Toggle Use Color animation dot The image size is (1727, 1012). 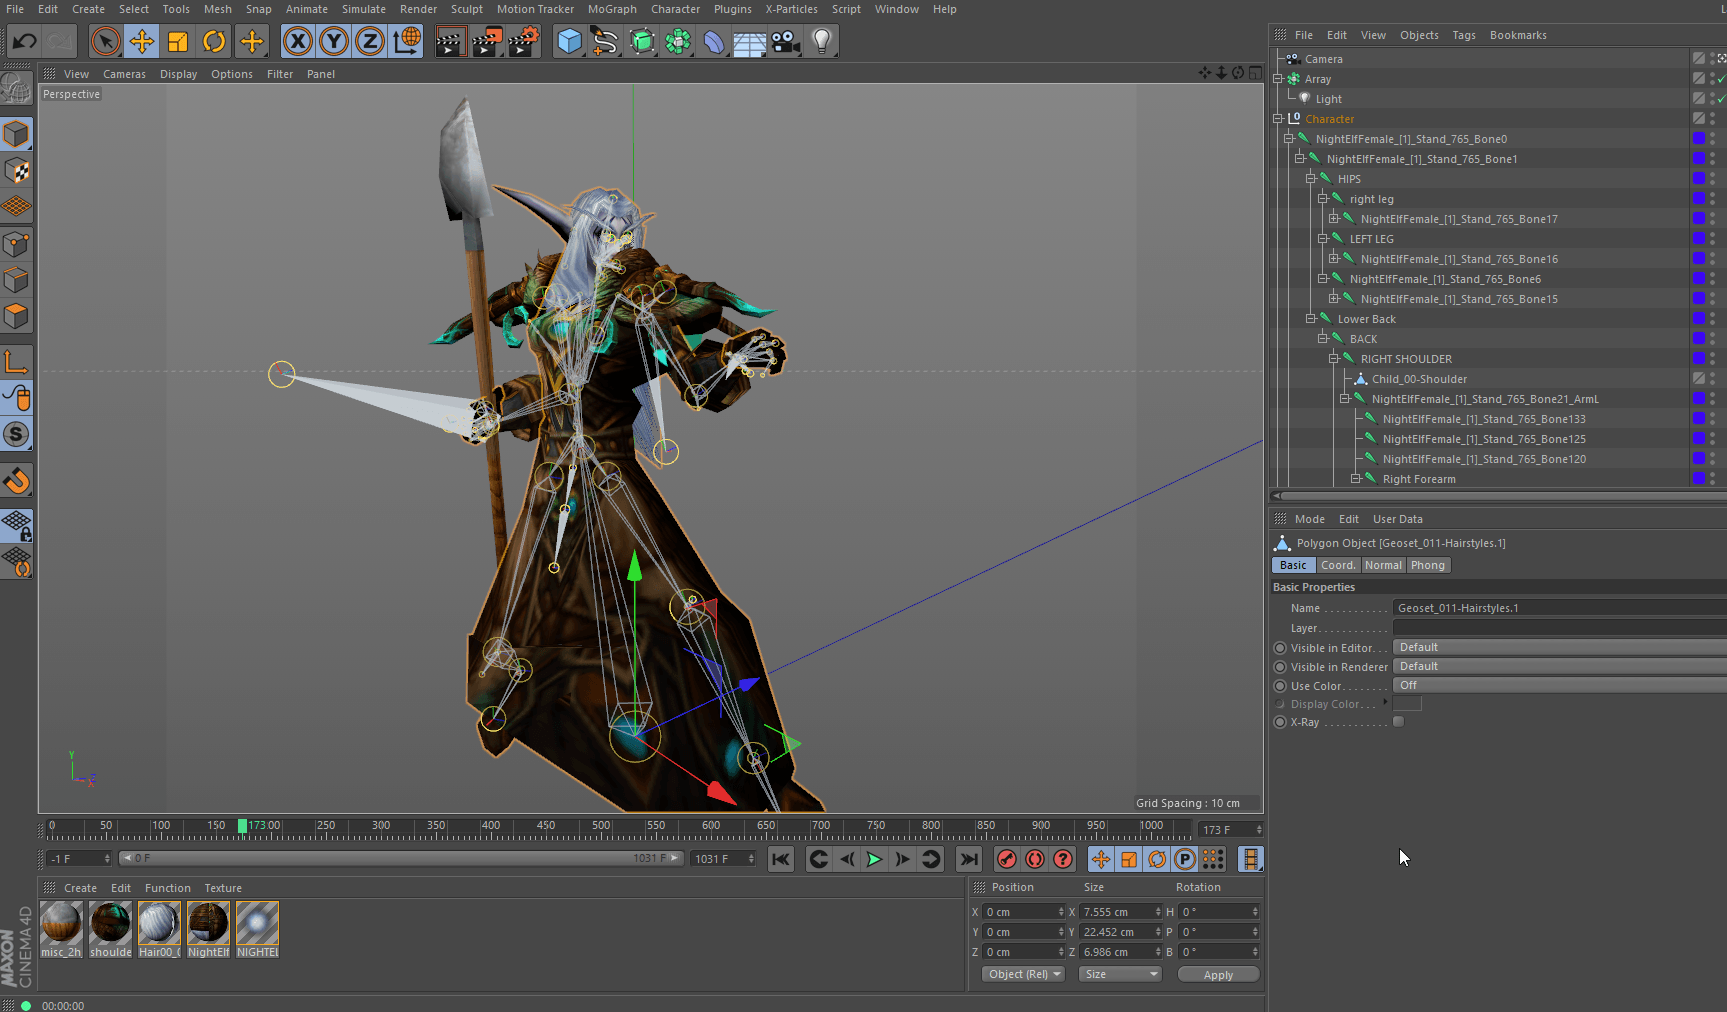pos(1280,686)
